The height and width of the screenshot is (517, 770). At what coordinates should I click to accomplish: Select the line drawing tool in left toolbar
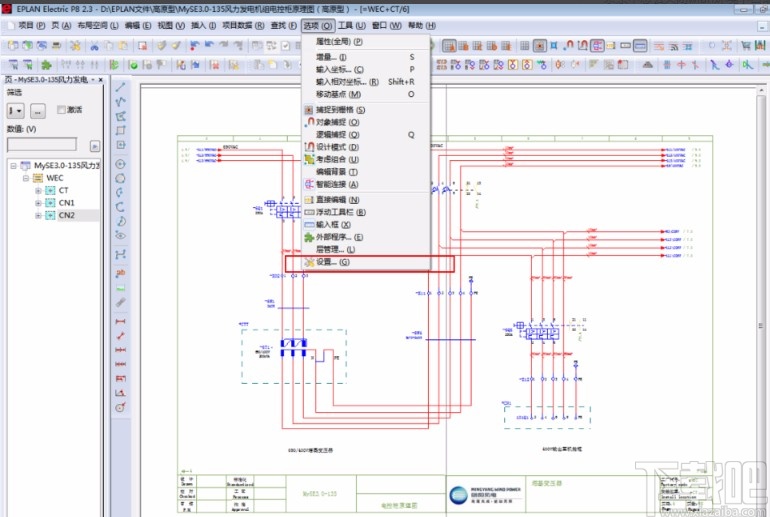point(121,87)
